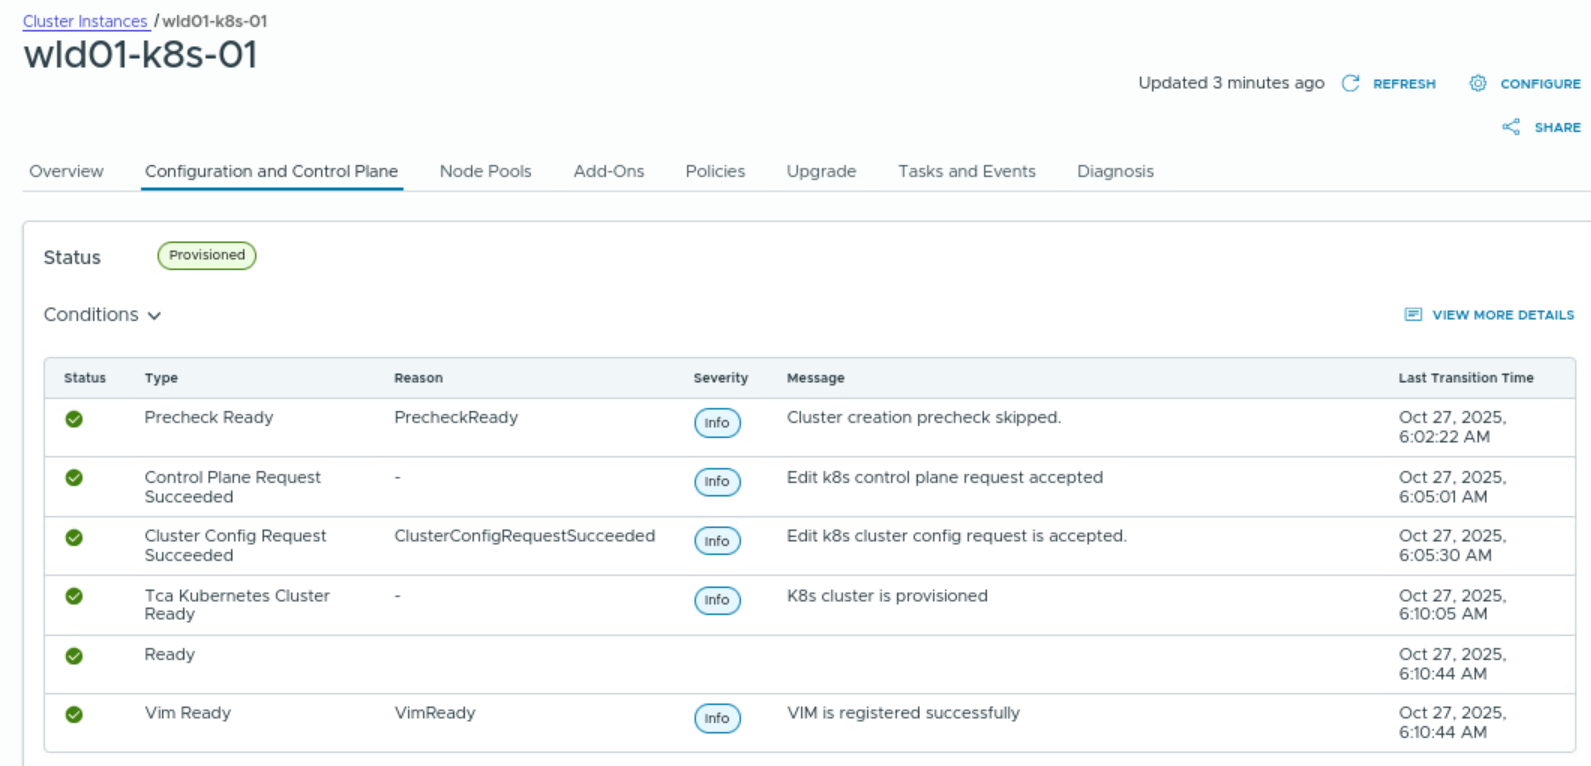Click the Provisioned status badge
Viewport: 1591px width, 766px height.
207,256
